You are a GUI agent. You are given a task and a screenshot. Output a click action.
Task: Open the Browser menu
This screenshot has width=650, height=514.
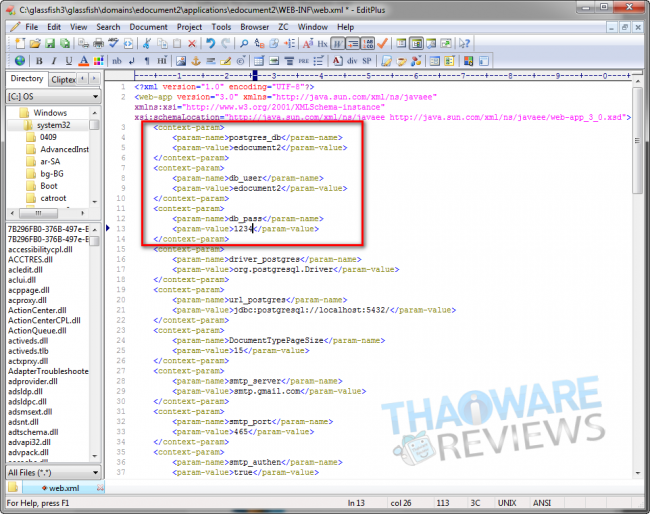tap(255, 27)
